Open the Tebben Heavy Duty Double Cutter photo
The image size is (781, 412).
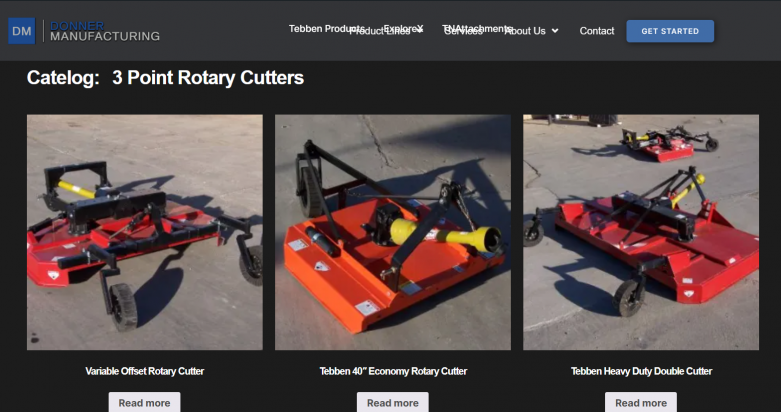coord(641,232)
